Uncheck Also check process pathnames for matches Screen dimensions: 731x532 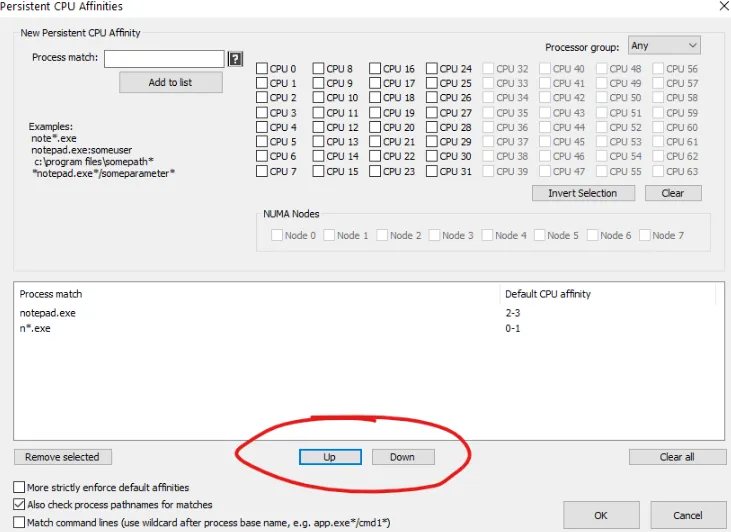(19, 504)
